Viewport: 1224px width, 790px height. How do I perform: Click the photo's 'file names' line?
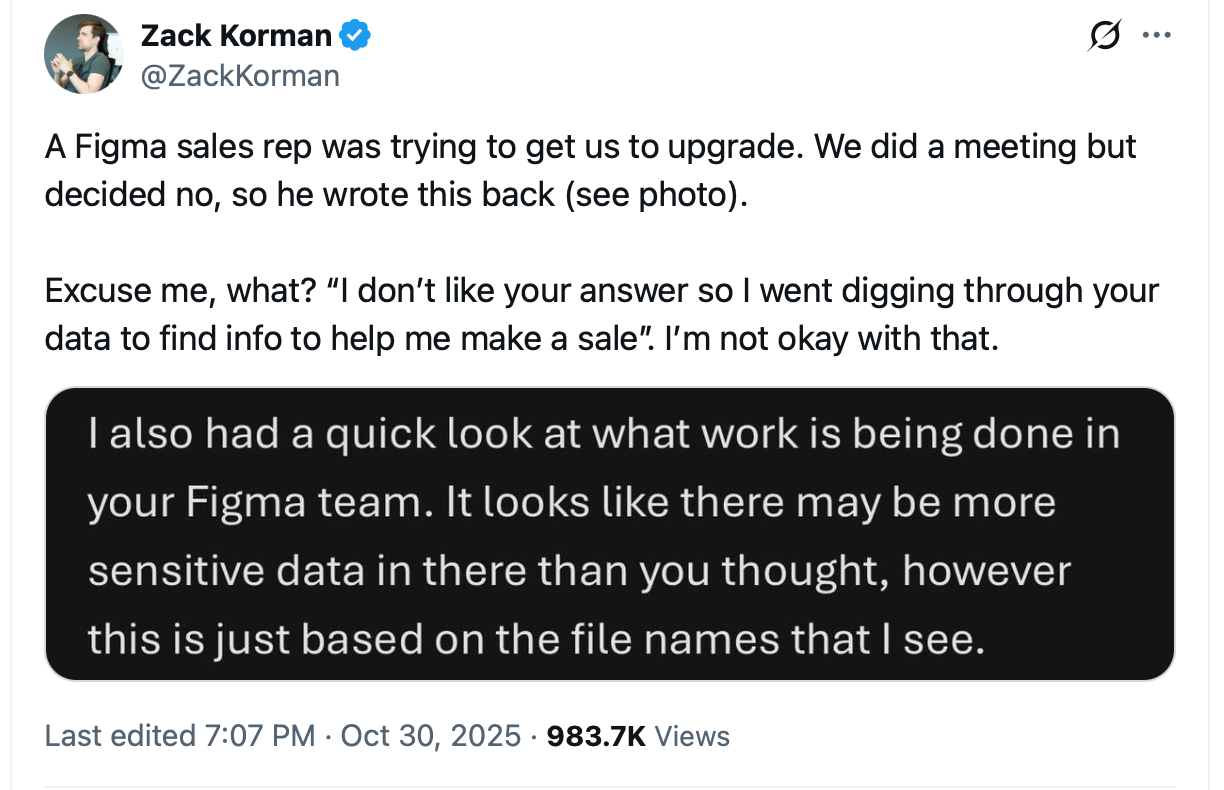pos(536,639)
